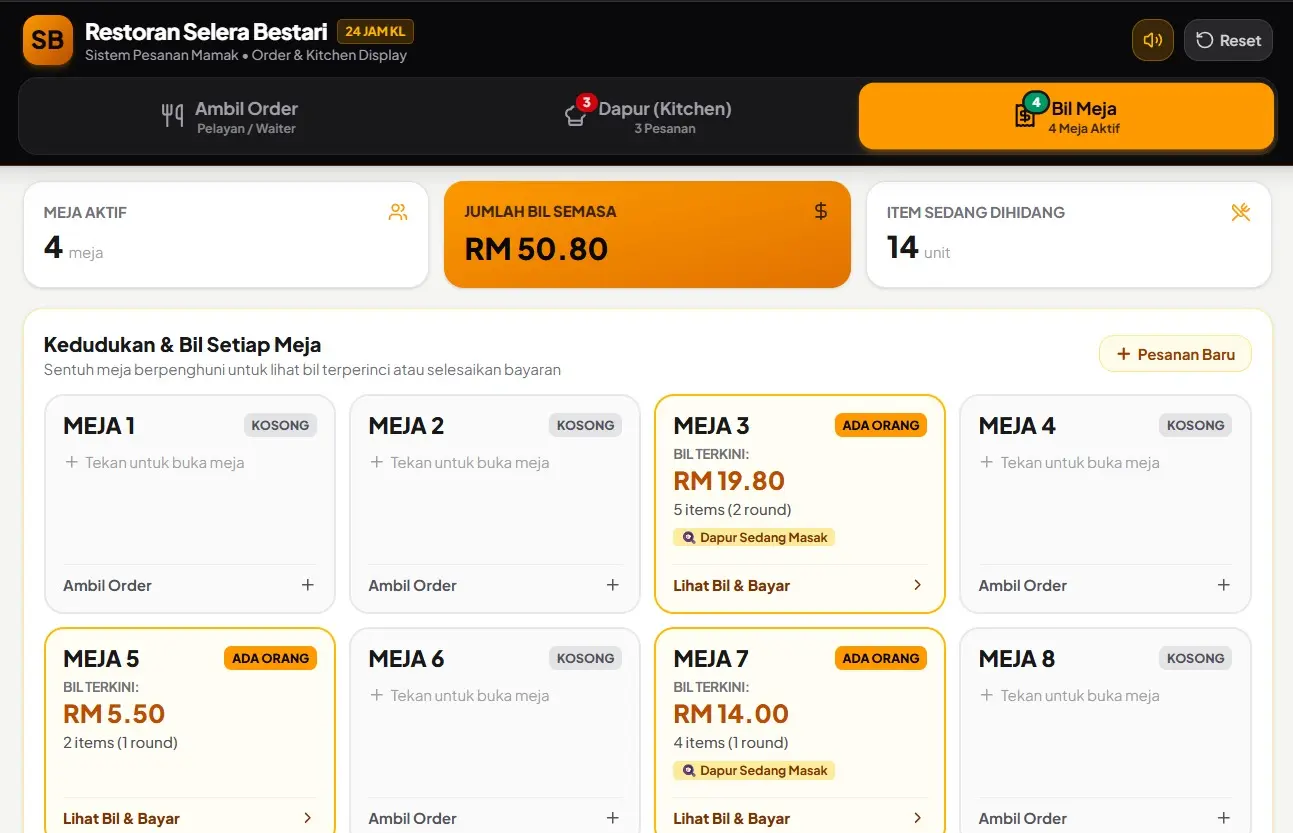The width and height of the screenshot is (1293, 833).
Task: Click the plus icon on Meja 2 Ambil Order
Action: click(x=613, y=585)
